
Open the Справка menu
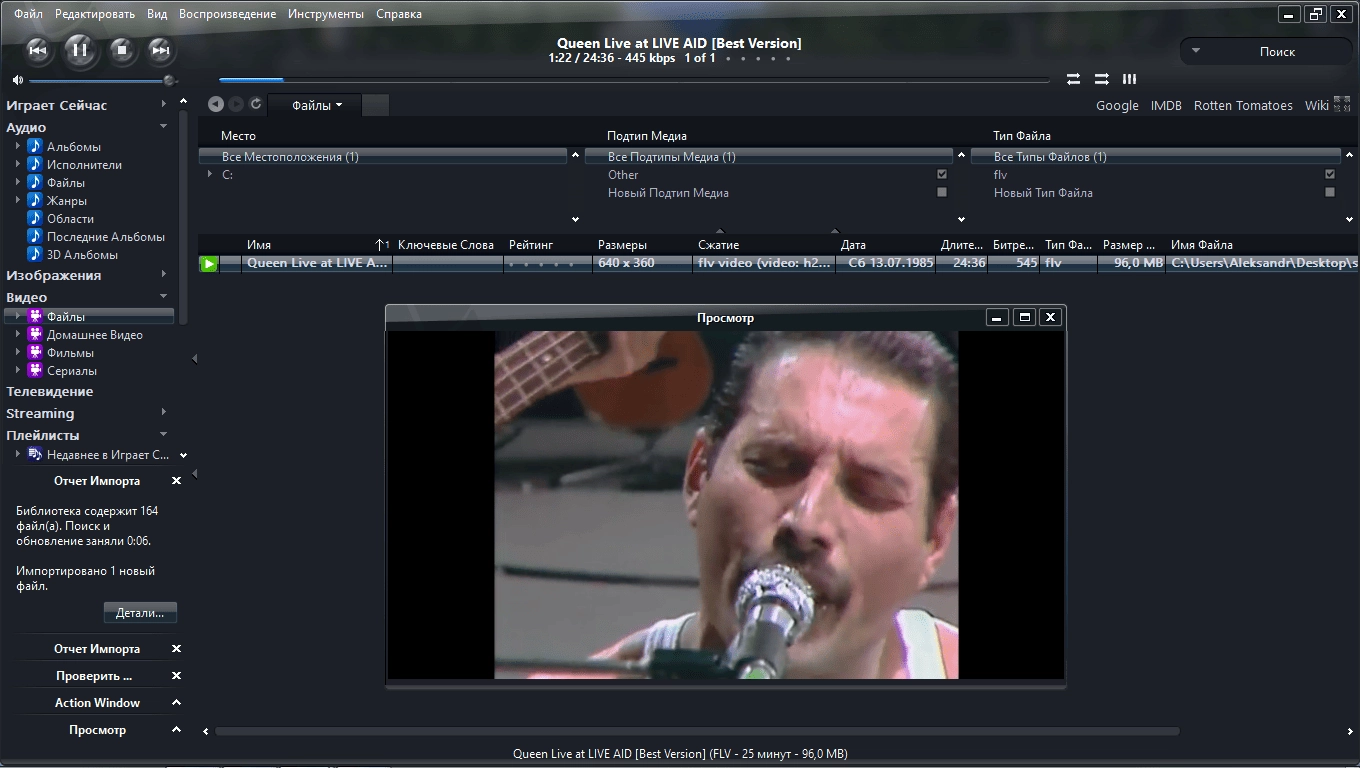[399, 14]
